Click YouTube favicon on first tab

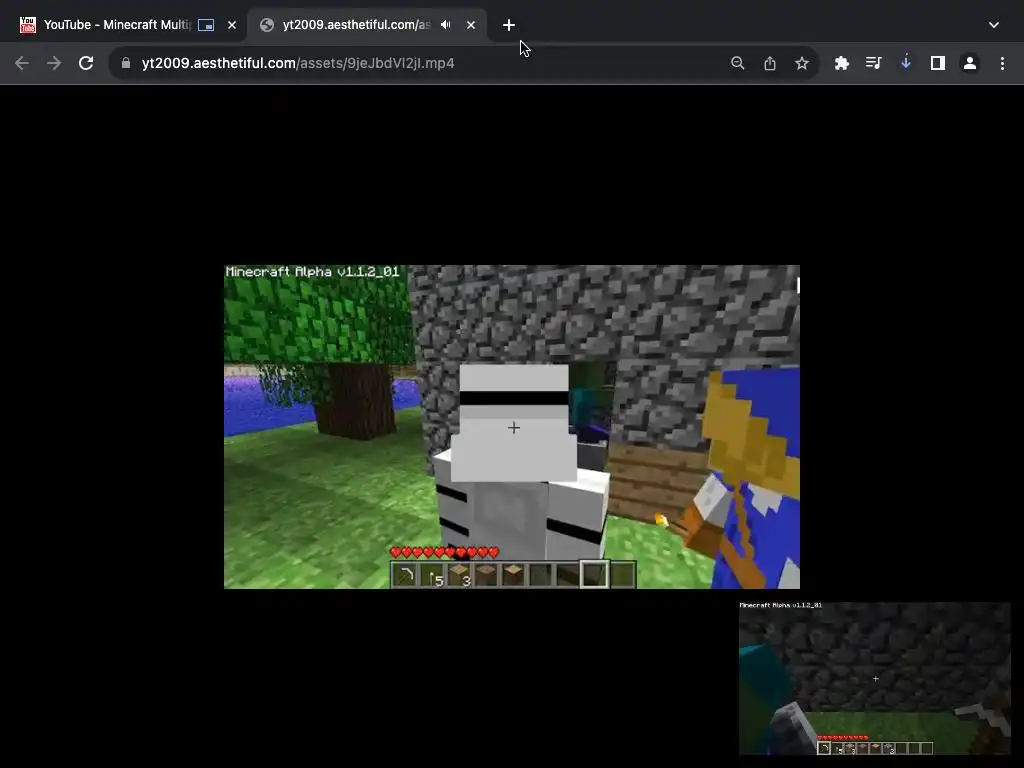[27, 25]
